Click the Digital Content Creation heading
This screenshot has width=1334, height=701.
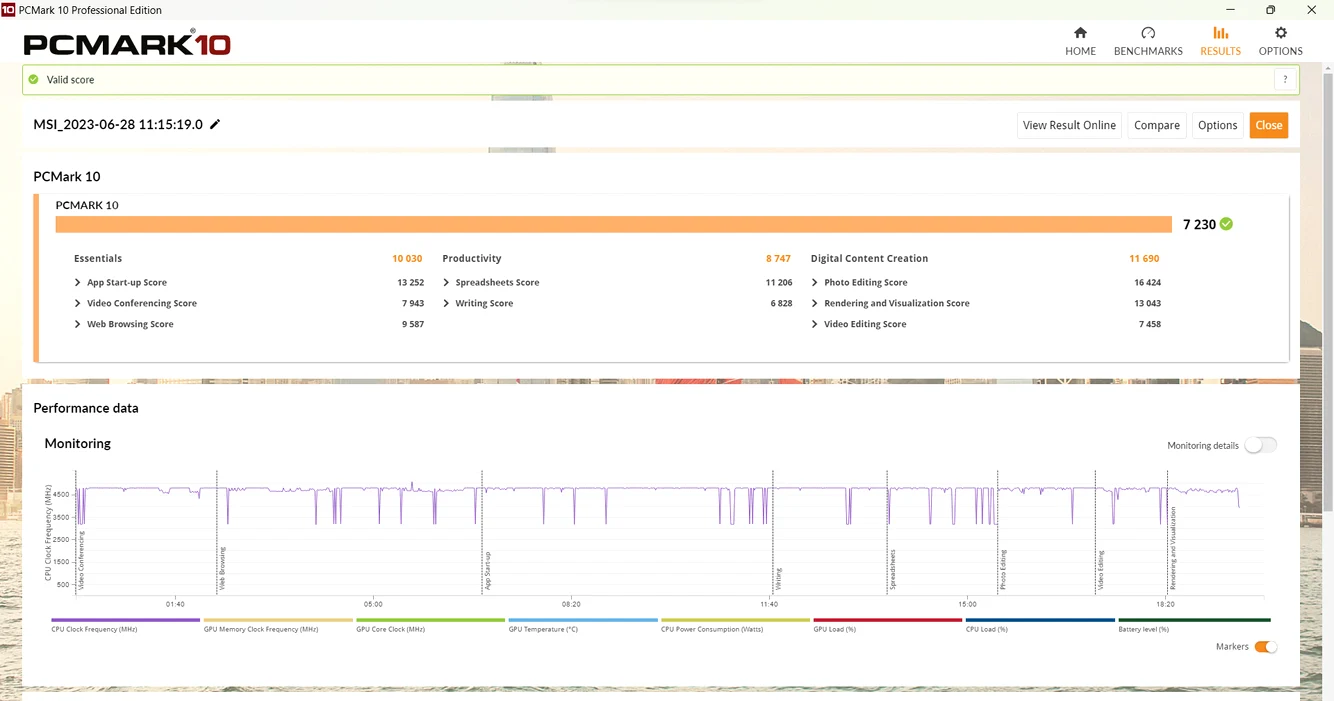tap(869, 258)
